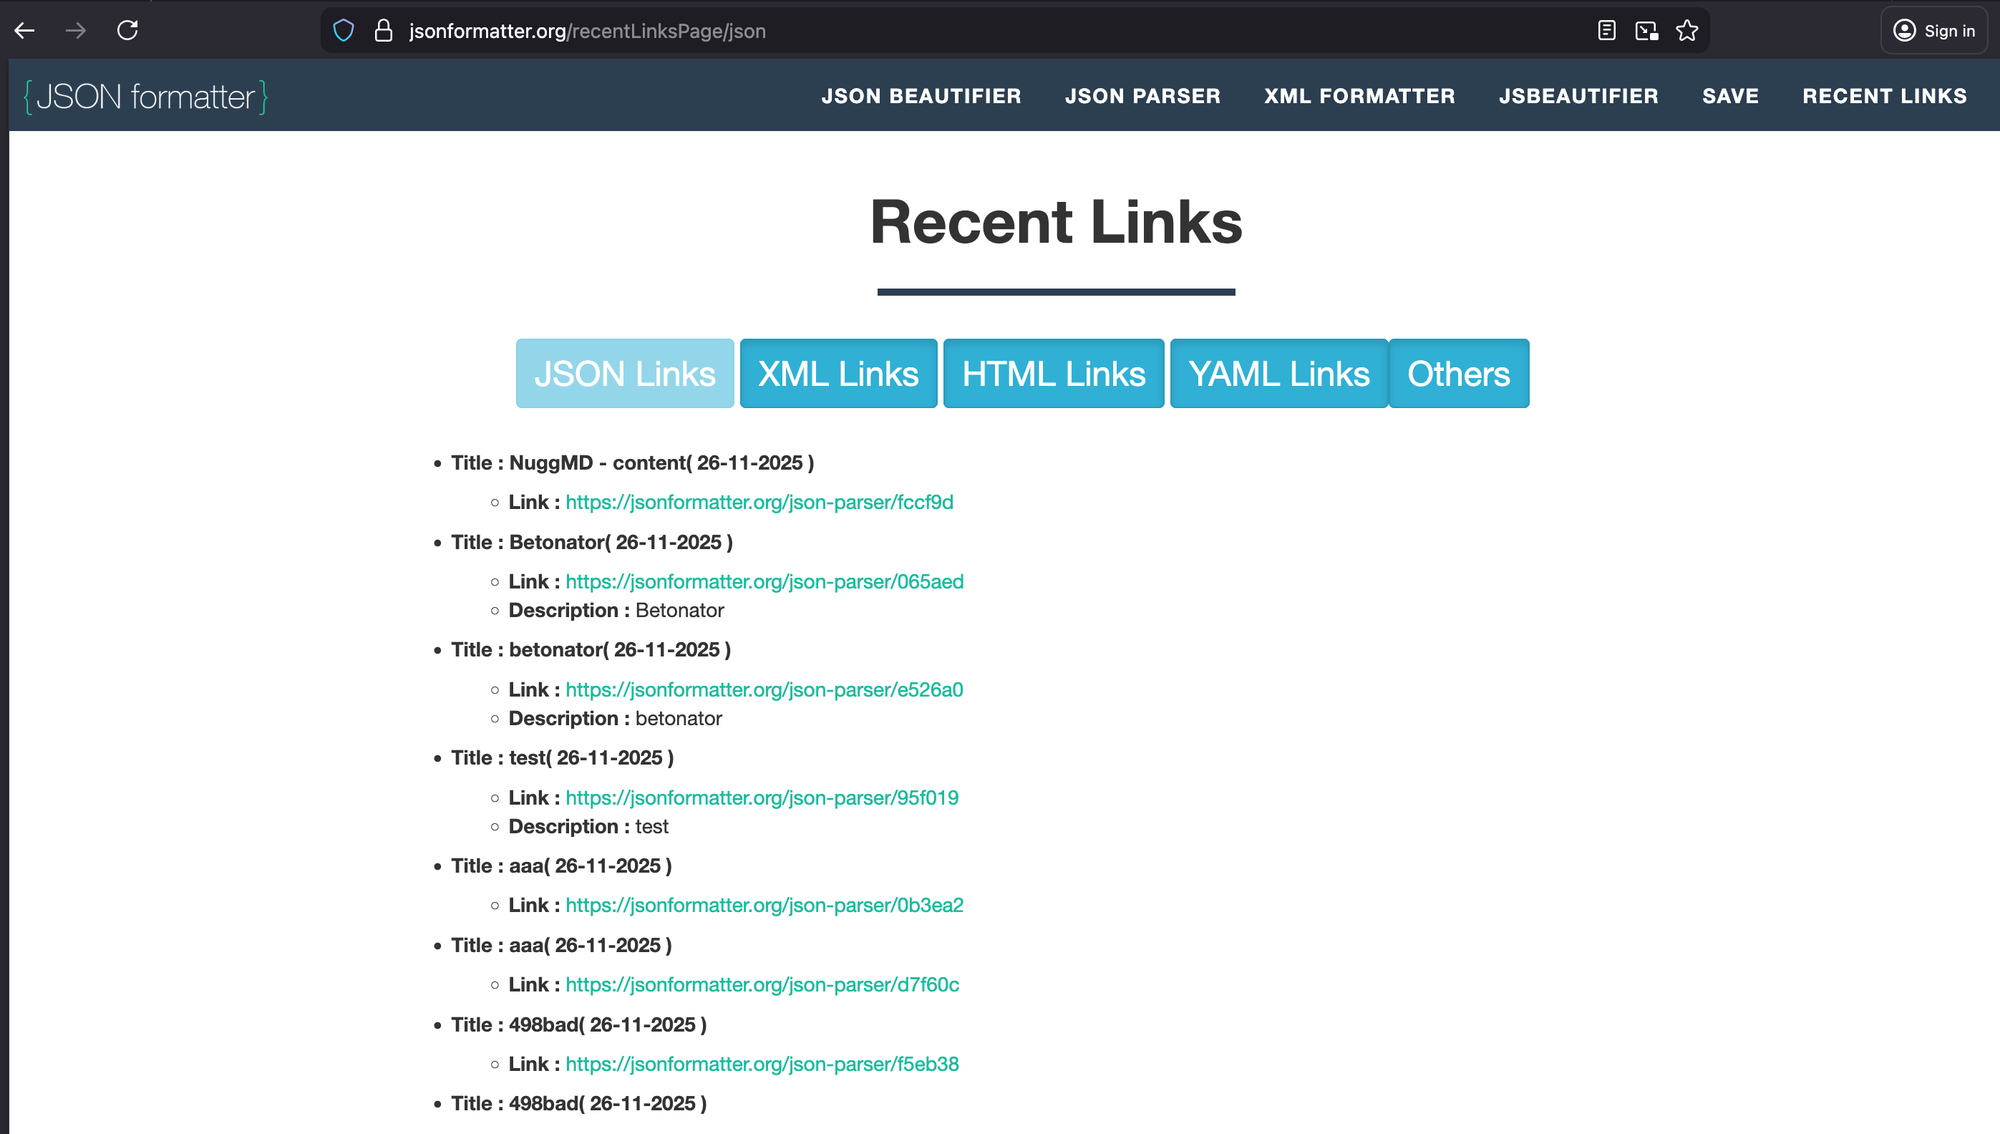Click the picture-in-picture icon in address bar
The width and height of the screenshot is (2000, 1134).
click(x=1646, y=31)
